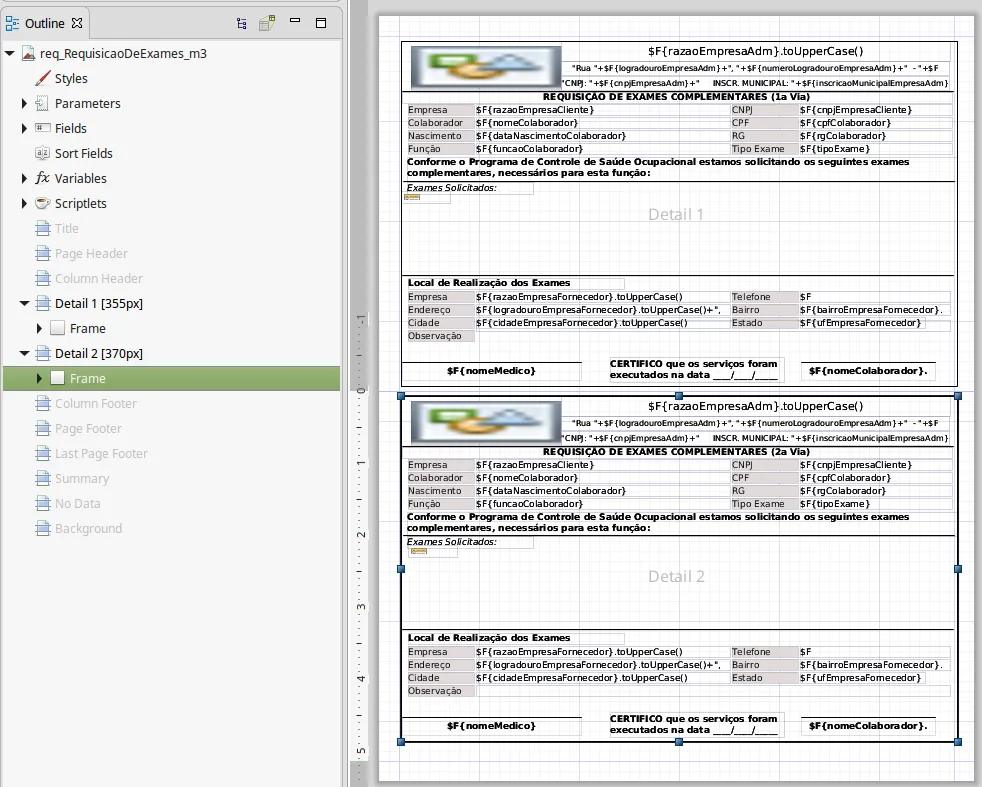Select the list element under Detail 2's Exames Solicitados
Viewport: 982px width, 787px height.
433,552
